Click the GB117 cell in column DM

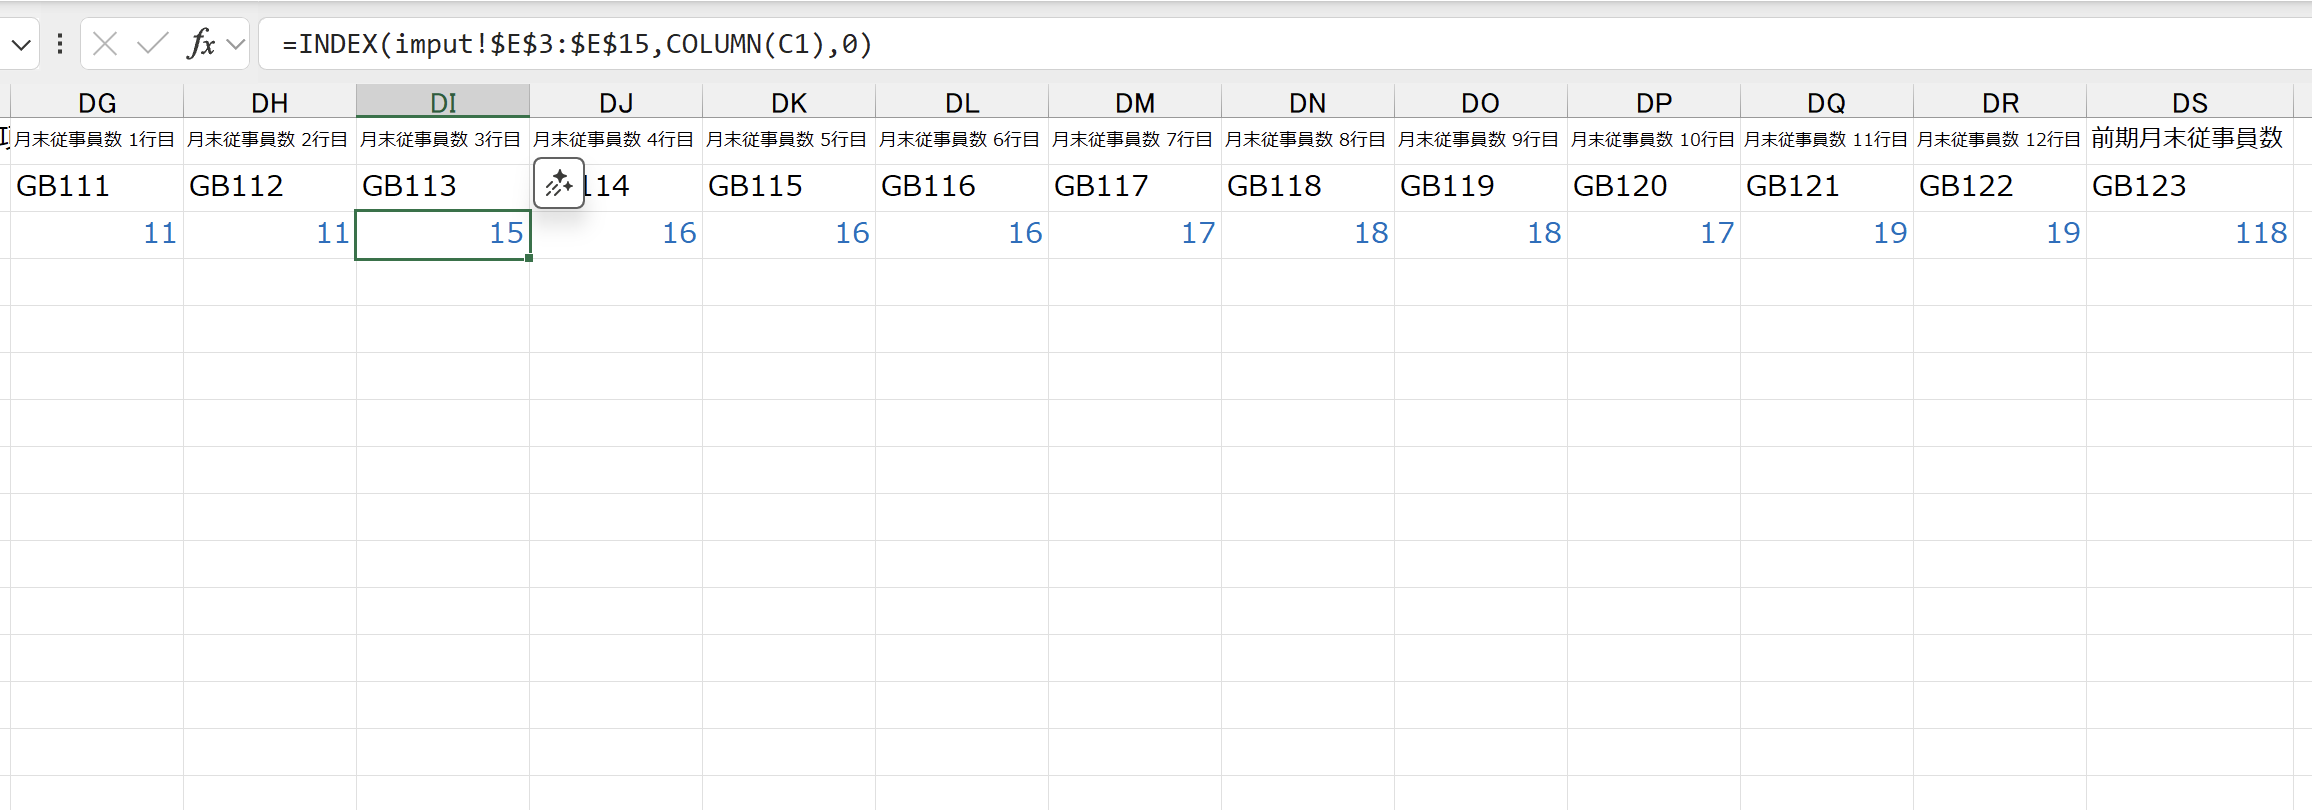click(x=1135, y=186)
